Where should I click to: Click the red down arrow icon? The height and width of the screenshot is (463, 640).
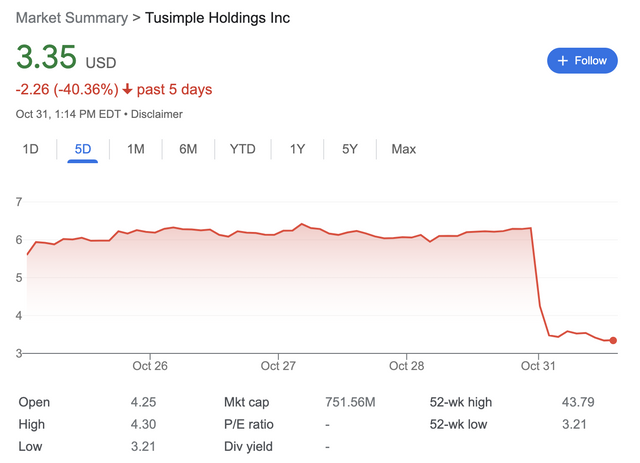tap(127, 89)
